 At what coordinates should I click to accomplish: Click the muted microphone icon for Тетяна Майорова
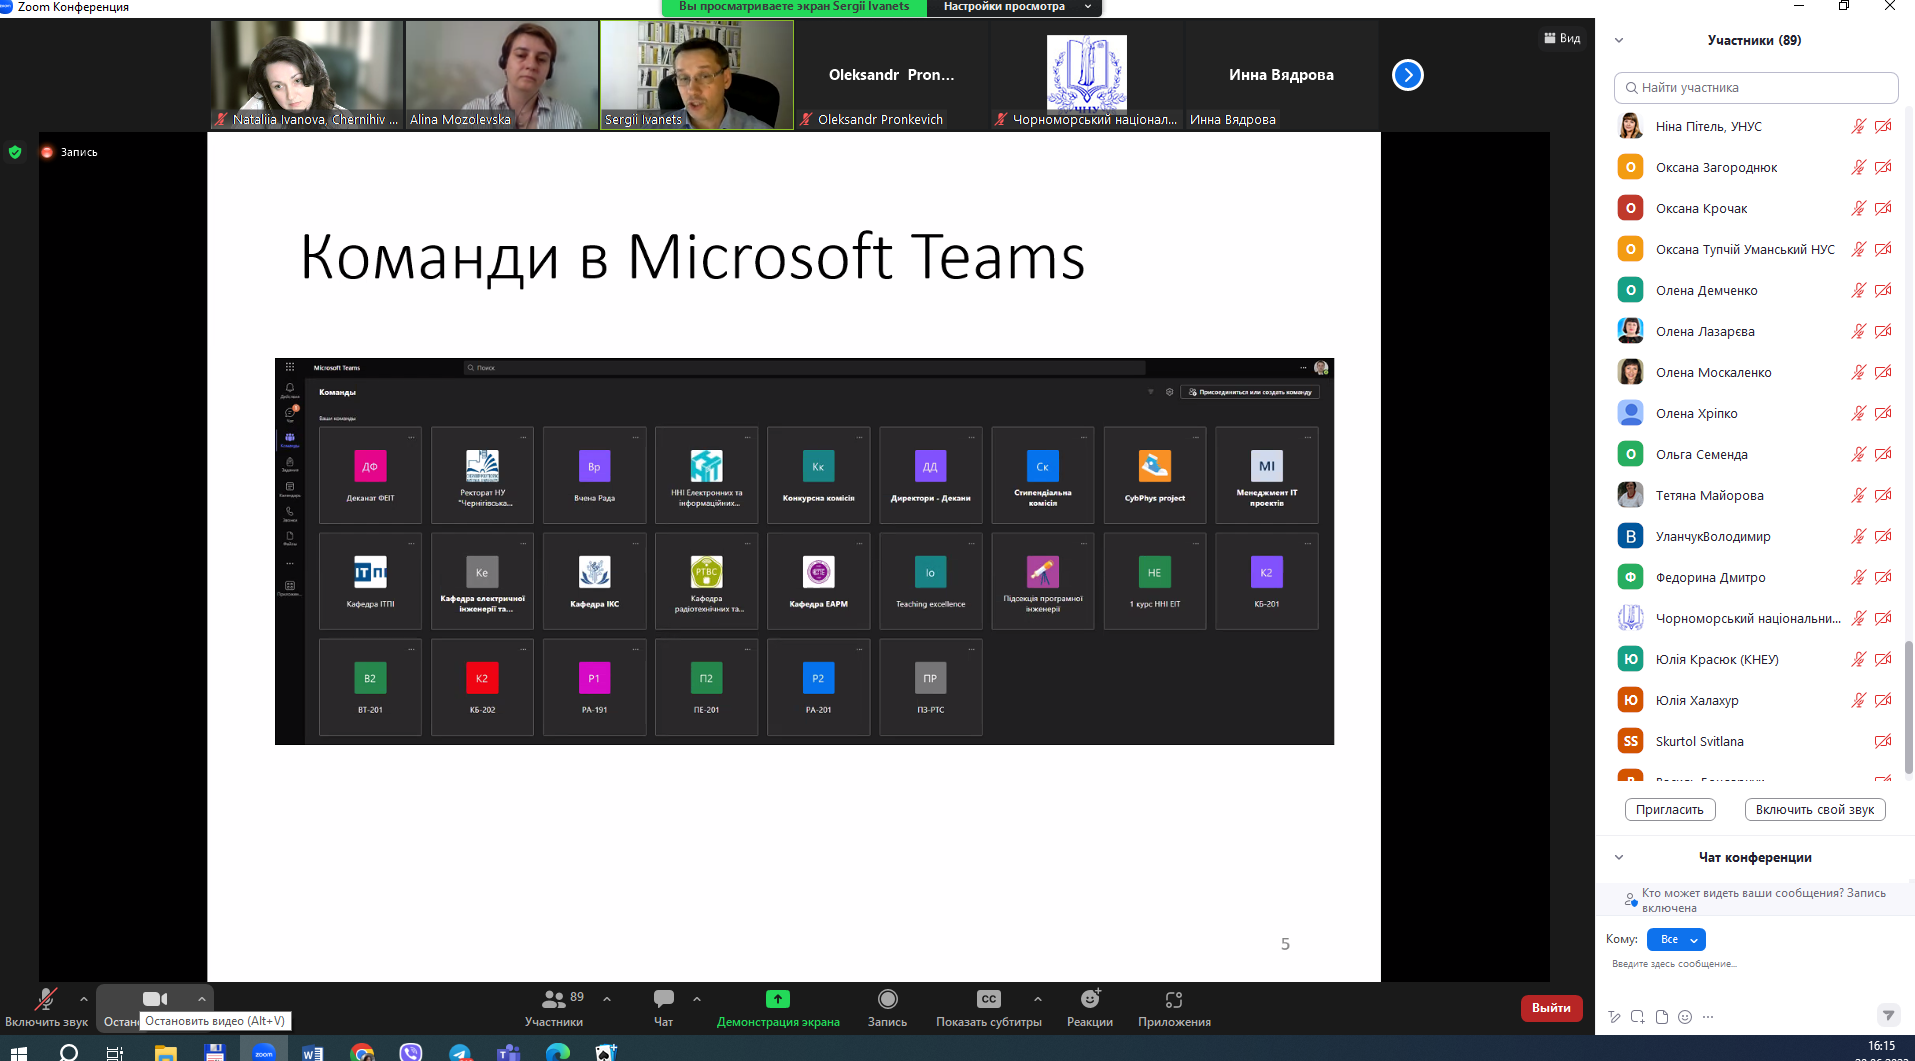[1858, 495]
